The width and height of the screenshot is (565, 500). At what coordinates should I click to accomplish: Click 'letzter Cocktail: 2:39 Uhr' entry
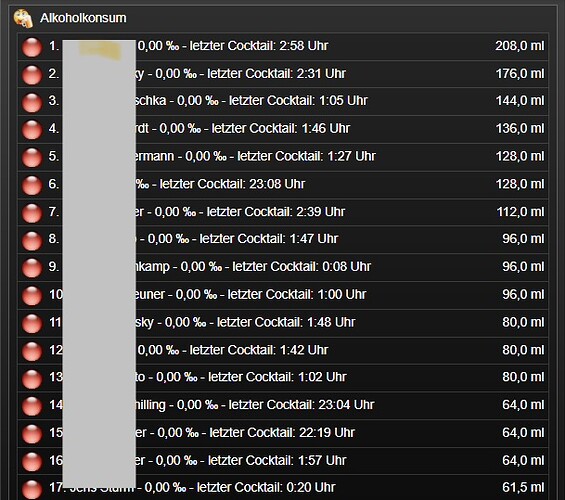(x=276, y=211)
